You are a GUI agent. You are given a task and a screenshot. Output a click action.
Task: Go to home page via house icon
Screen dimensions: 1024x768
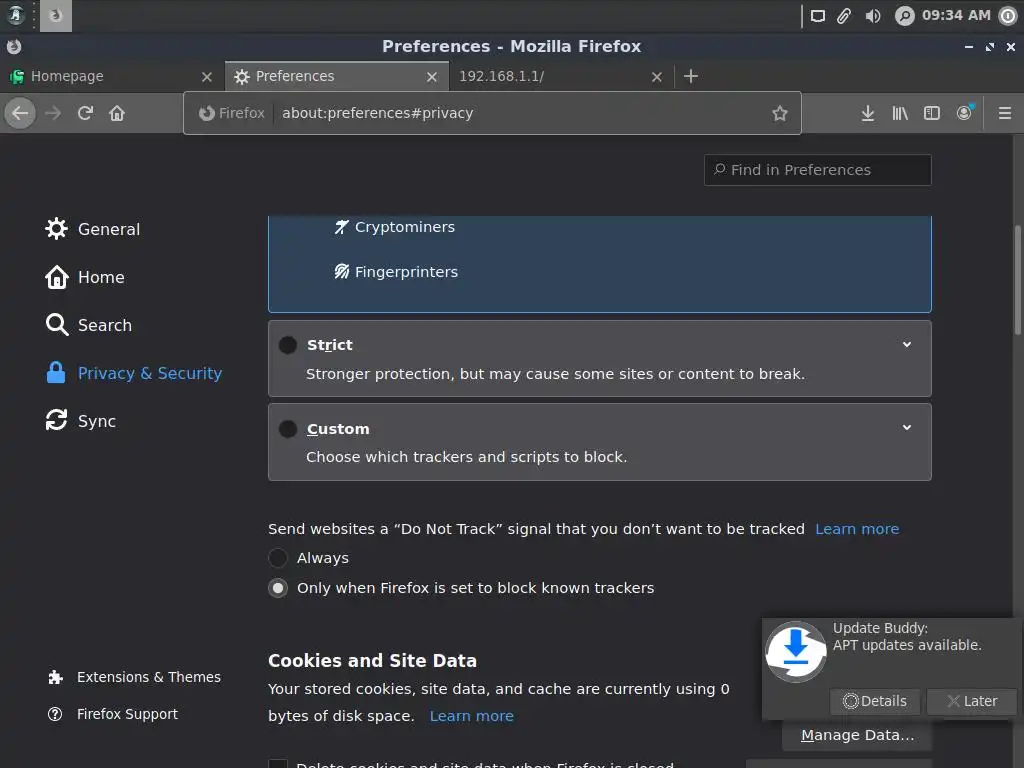117,113
